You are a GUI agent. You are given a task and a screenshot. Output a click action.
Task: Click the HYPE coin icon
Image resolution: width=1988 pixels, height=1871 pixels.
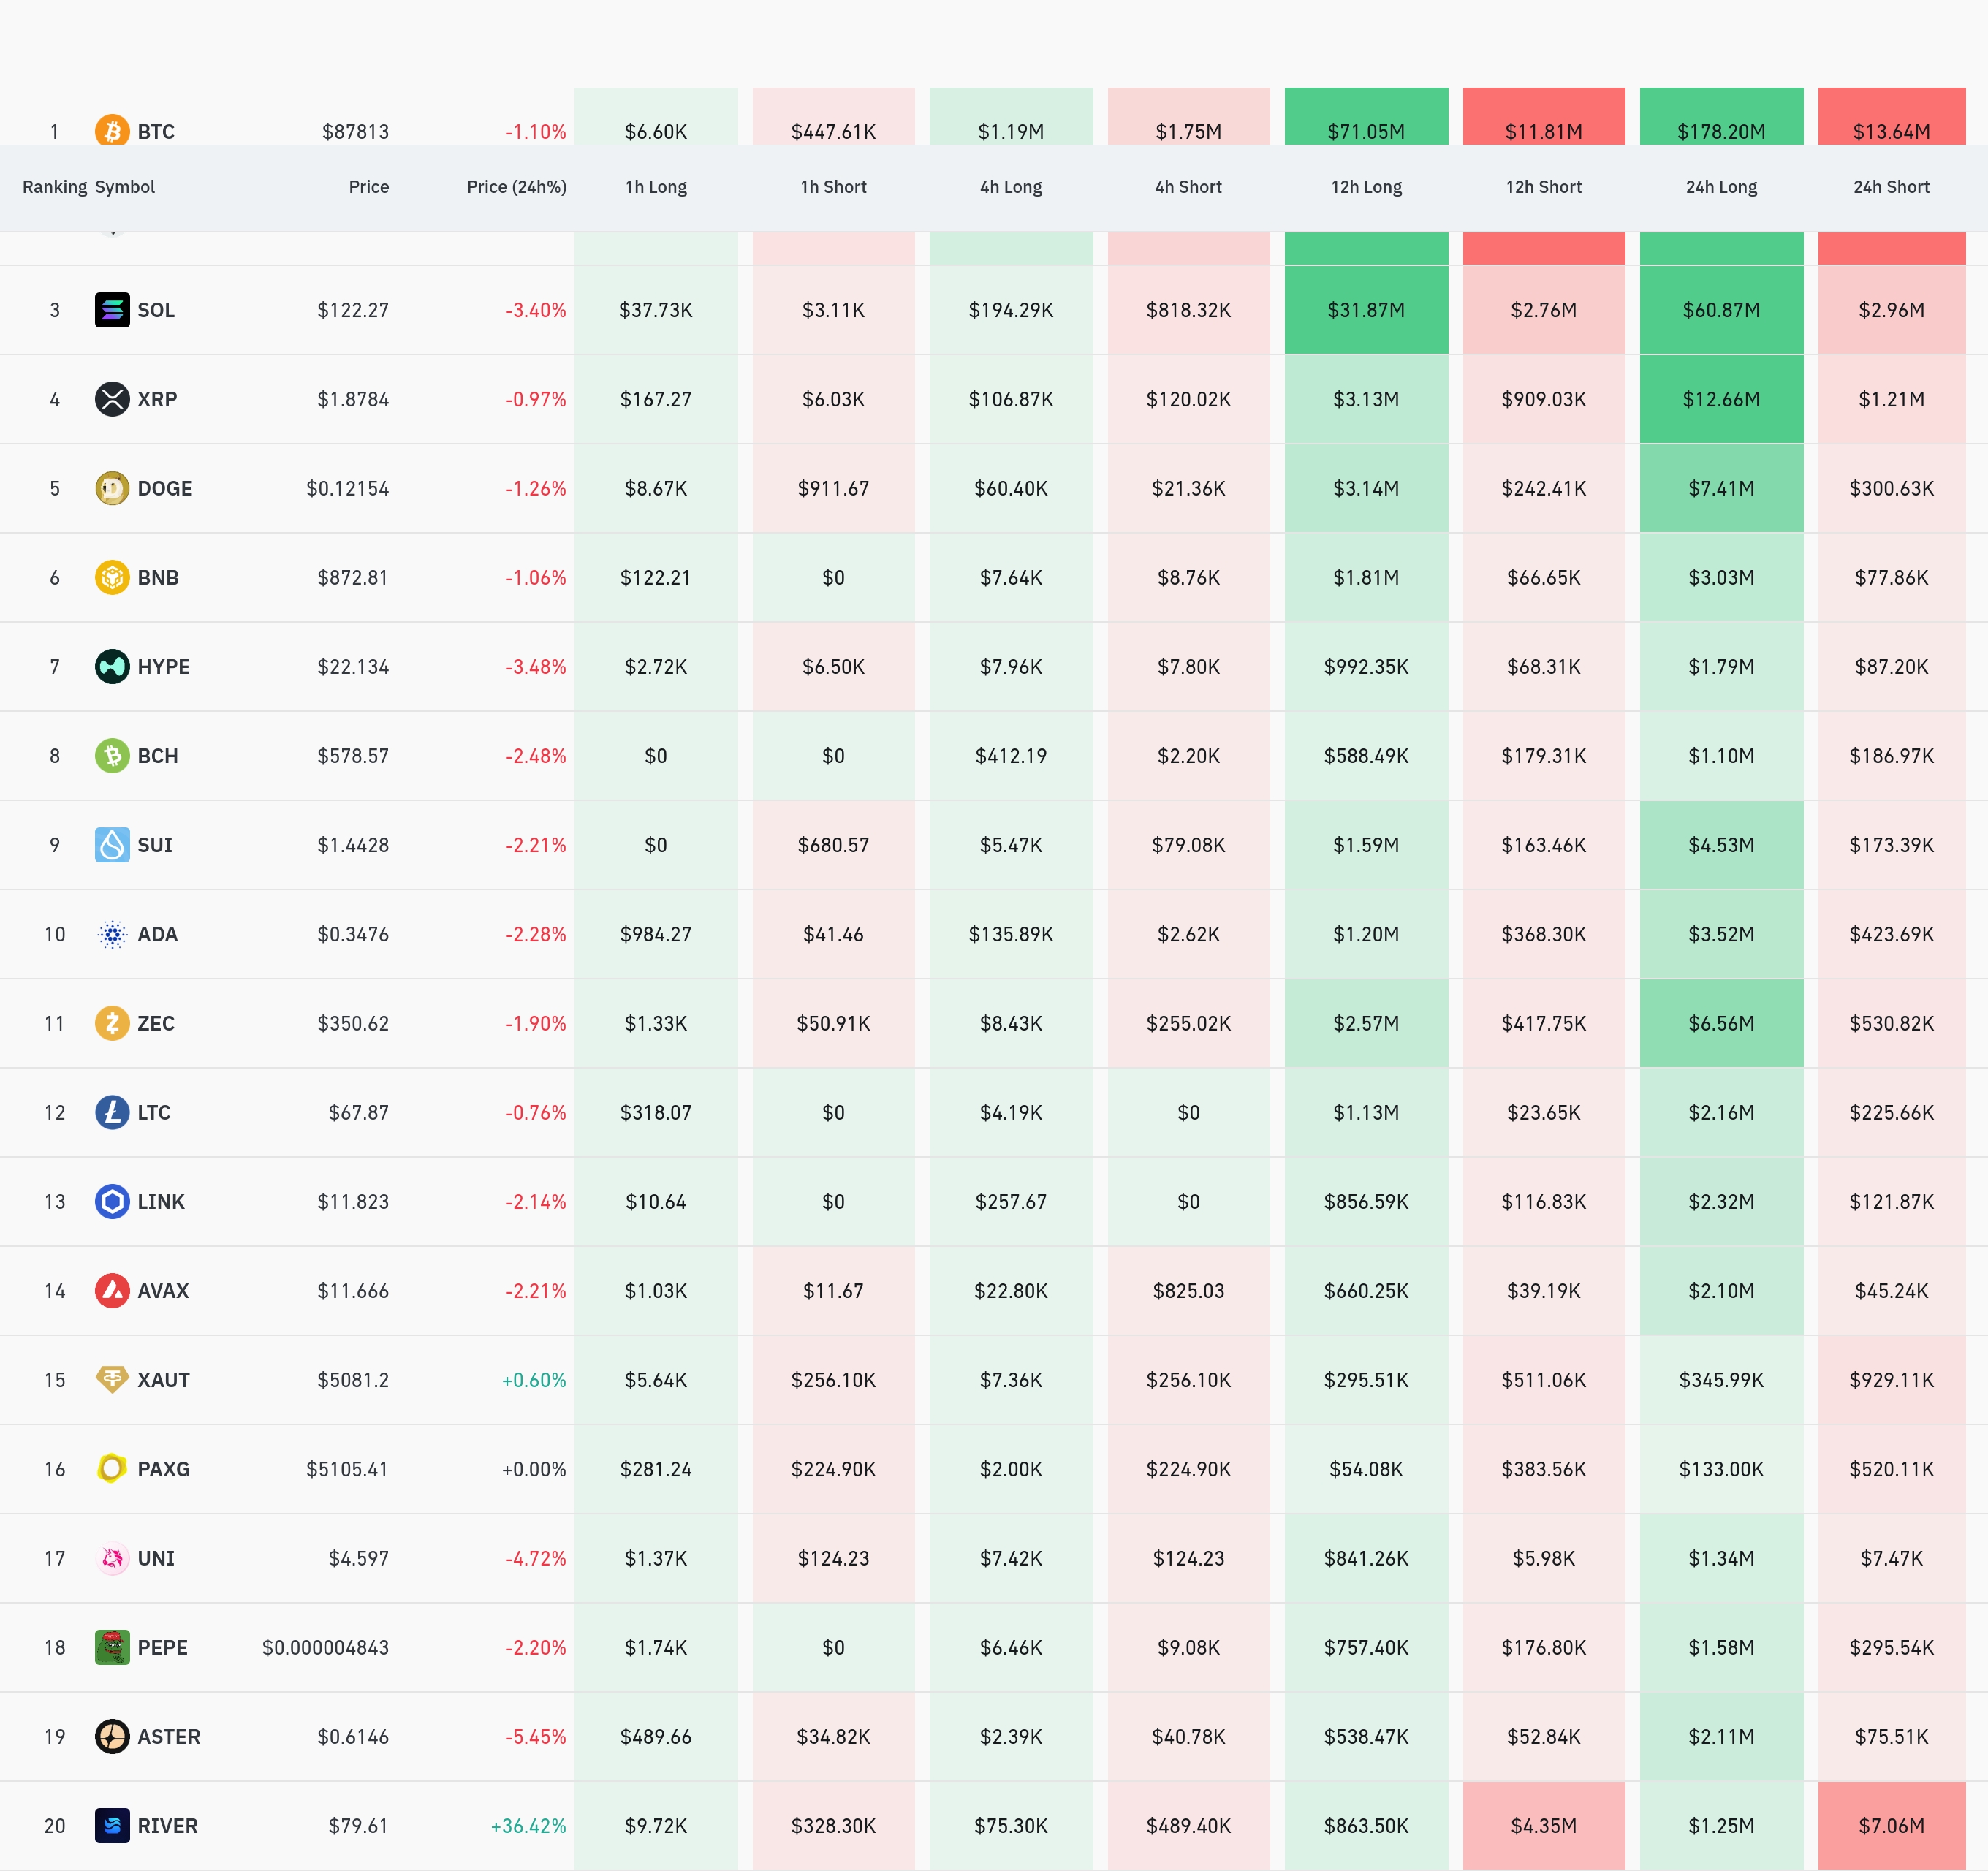pyautogui.click(x=112, y=666)
